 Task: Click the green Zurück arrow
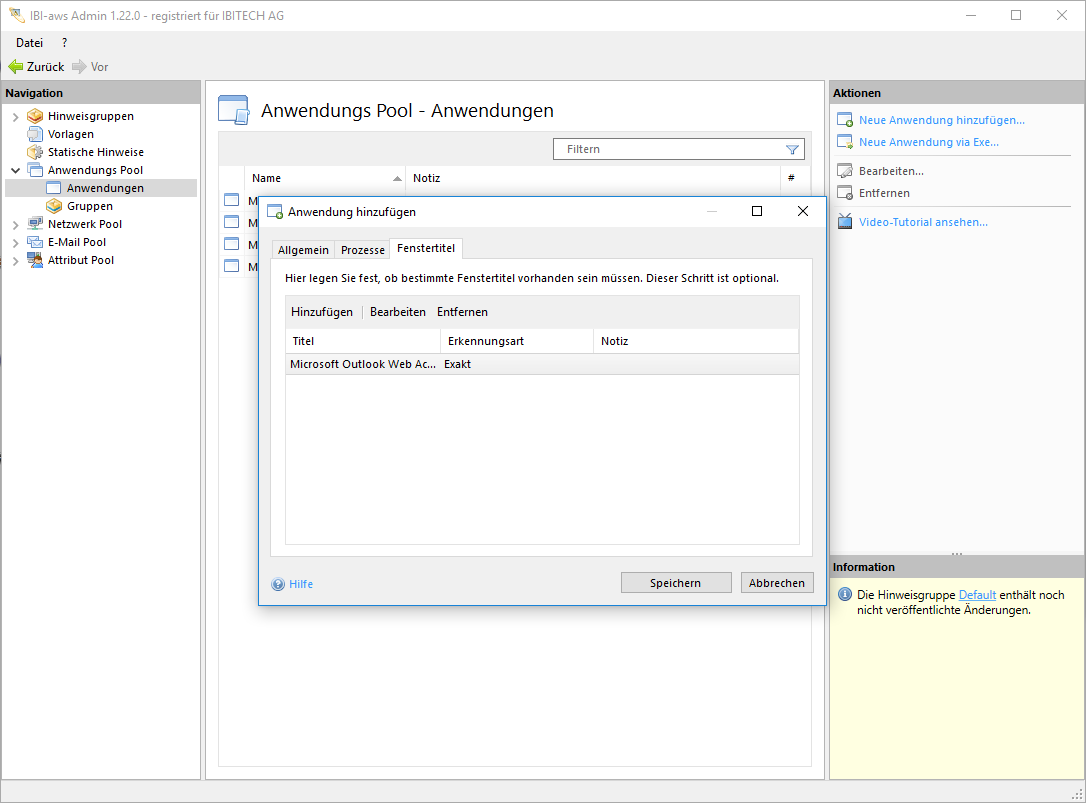click(15, 67)
